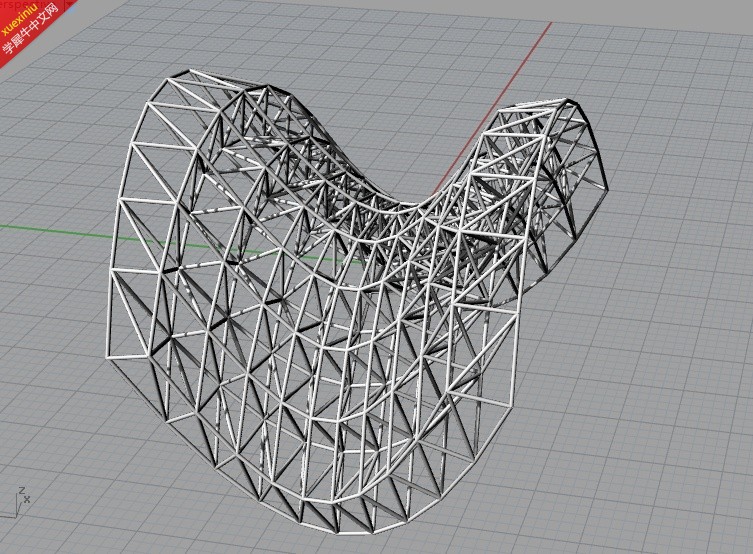Select the saddle-shaped truss frame model

357,301
